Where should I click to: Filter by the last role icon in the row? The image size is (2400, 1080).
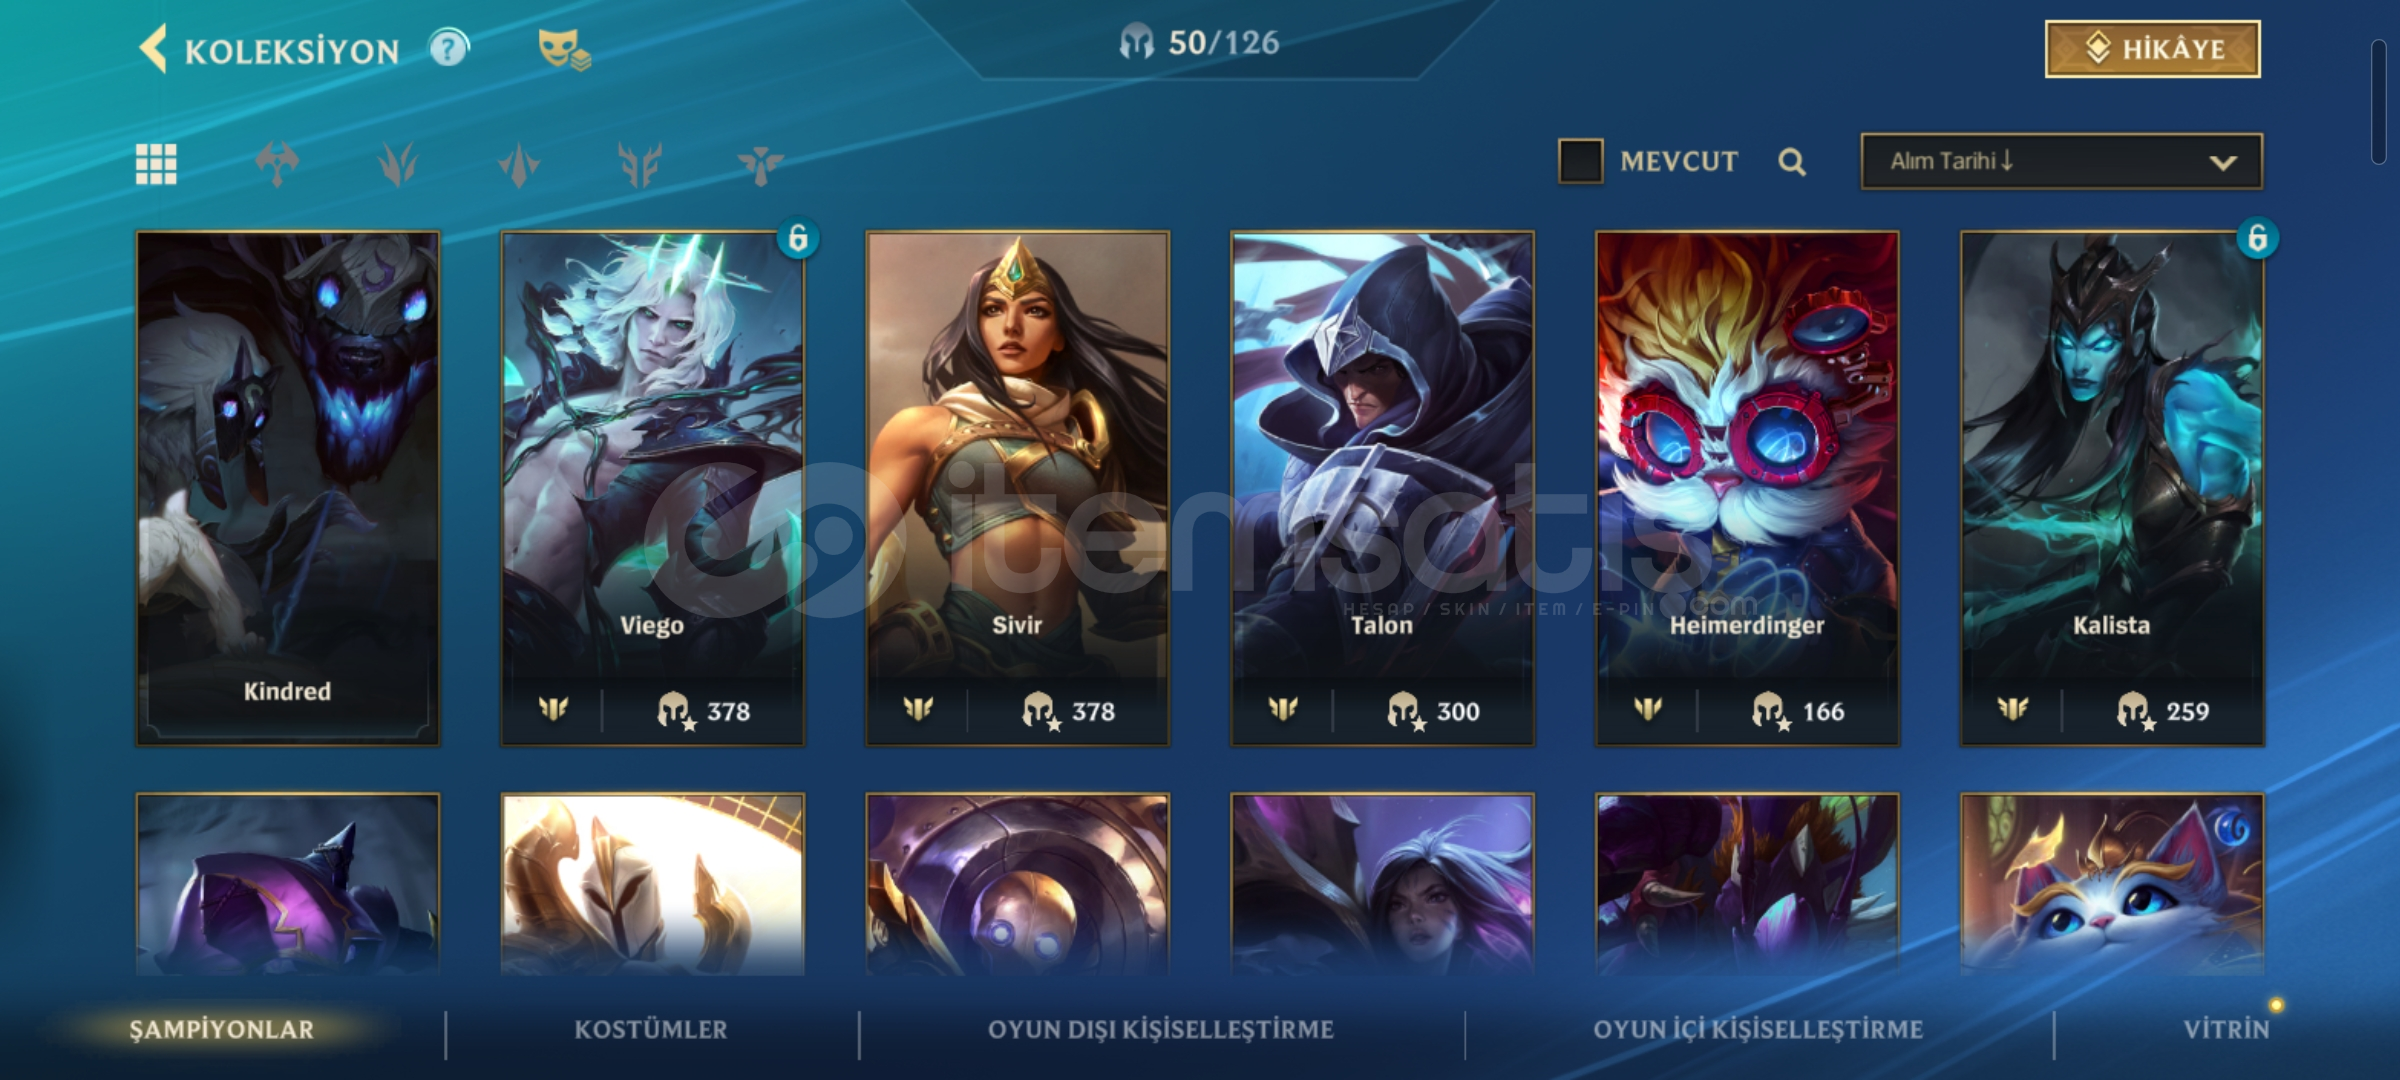[x=760, y=164]
